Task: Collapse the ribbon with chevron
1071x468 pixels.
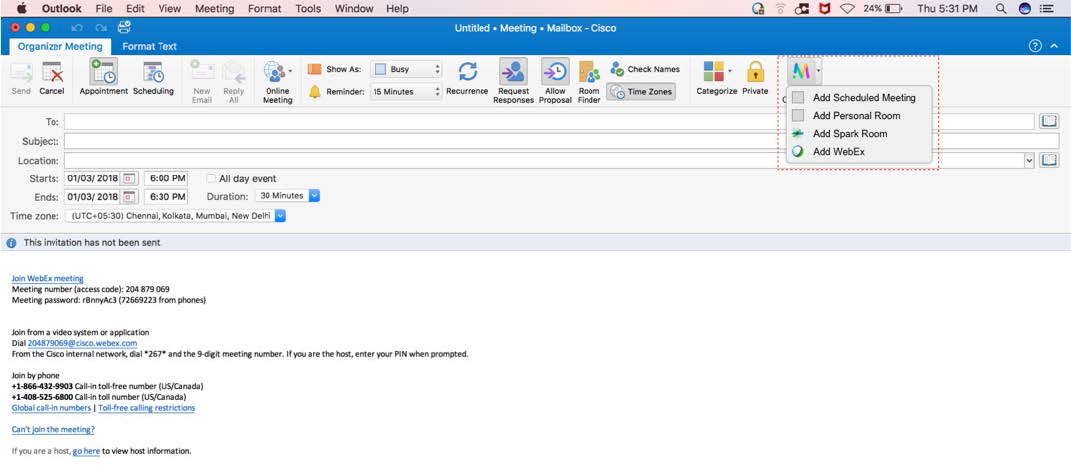Action: [1055, 46]
